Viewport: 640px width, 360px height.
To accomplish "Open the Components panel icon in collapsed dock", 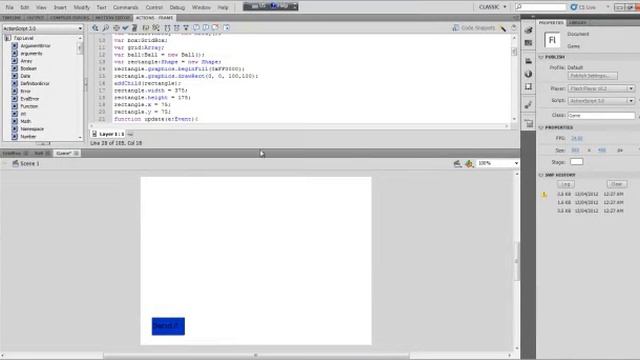I will [x=528, y=123].
